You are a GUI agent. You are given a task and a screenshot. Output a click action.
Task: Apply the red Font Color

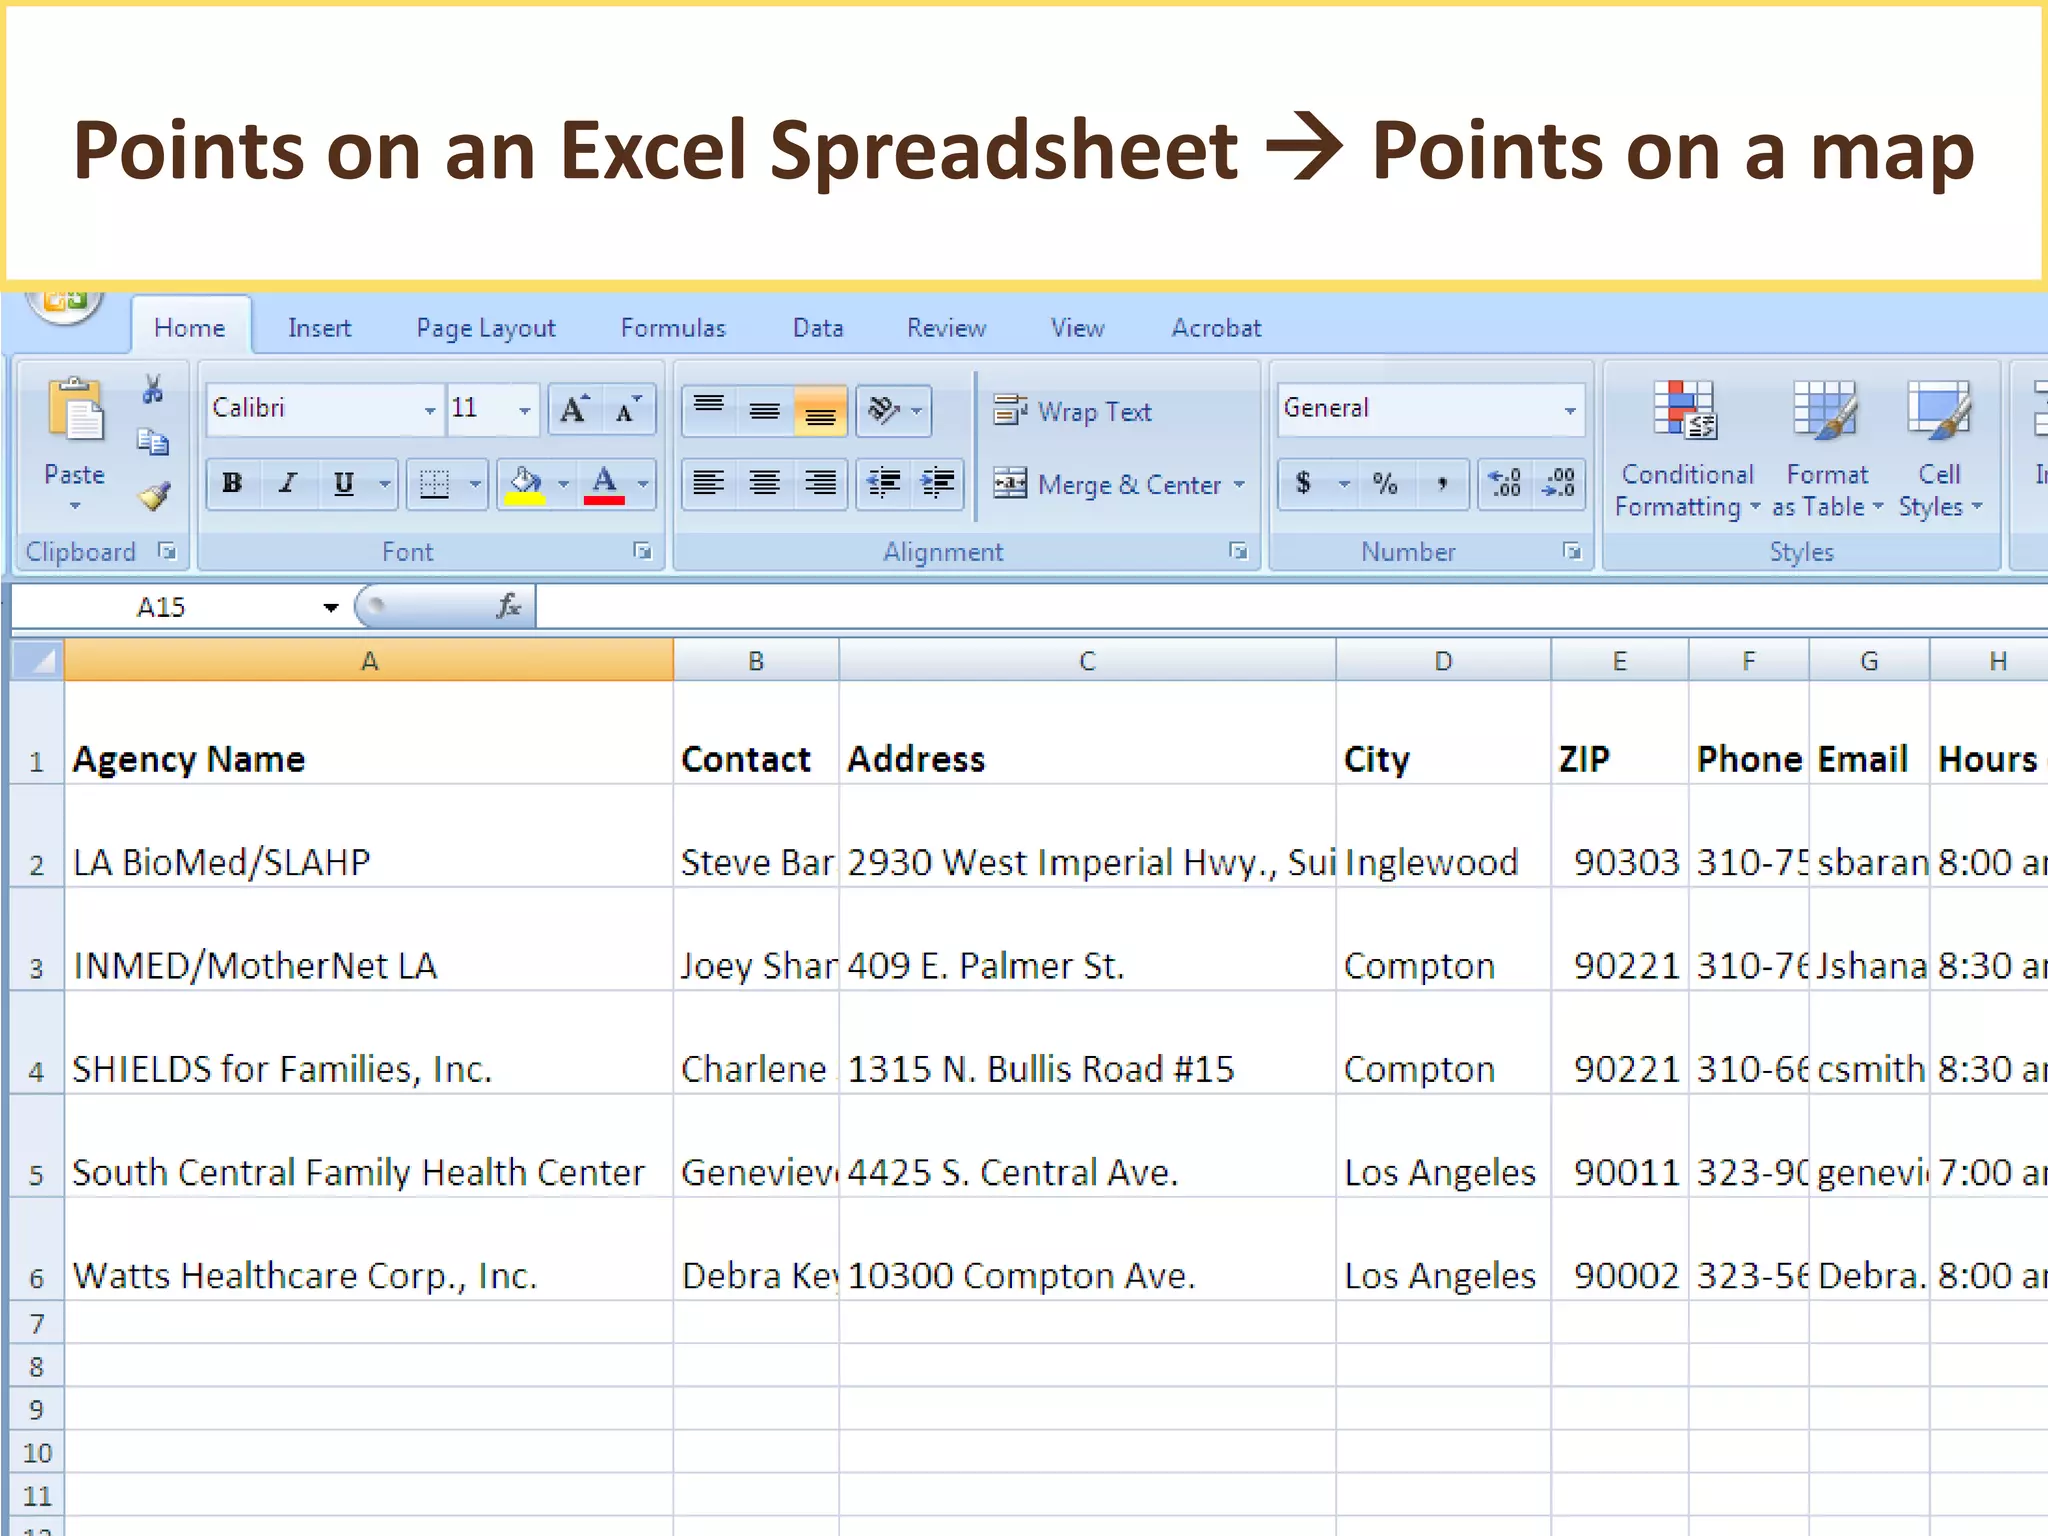[604, 484]
